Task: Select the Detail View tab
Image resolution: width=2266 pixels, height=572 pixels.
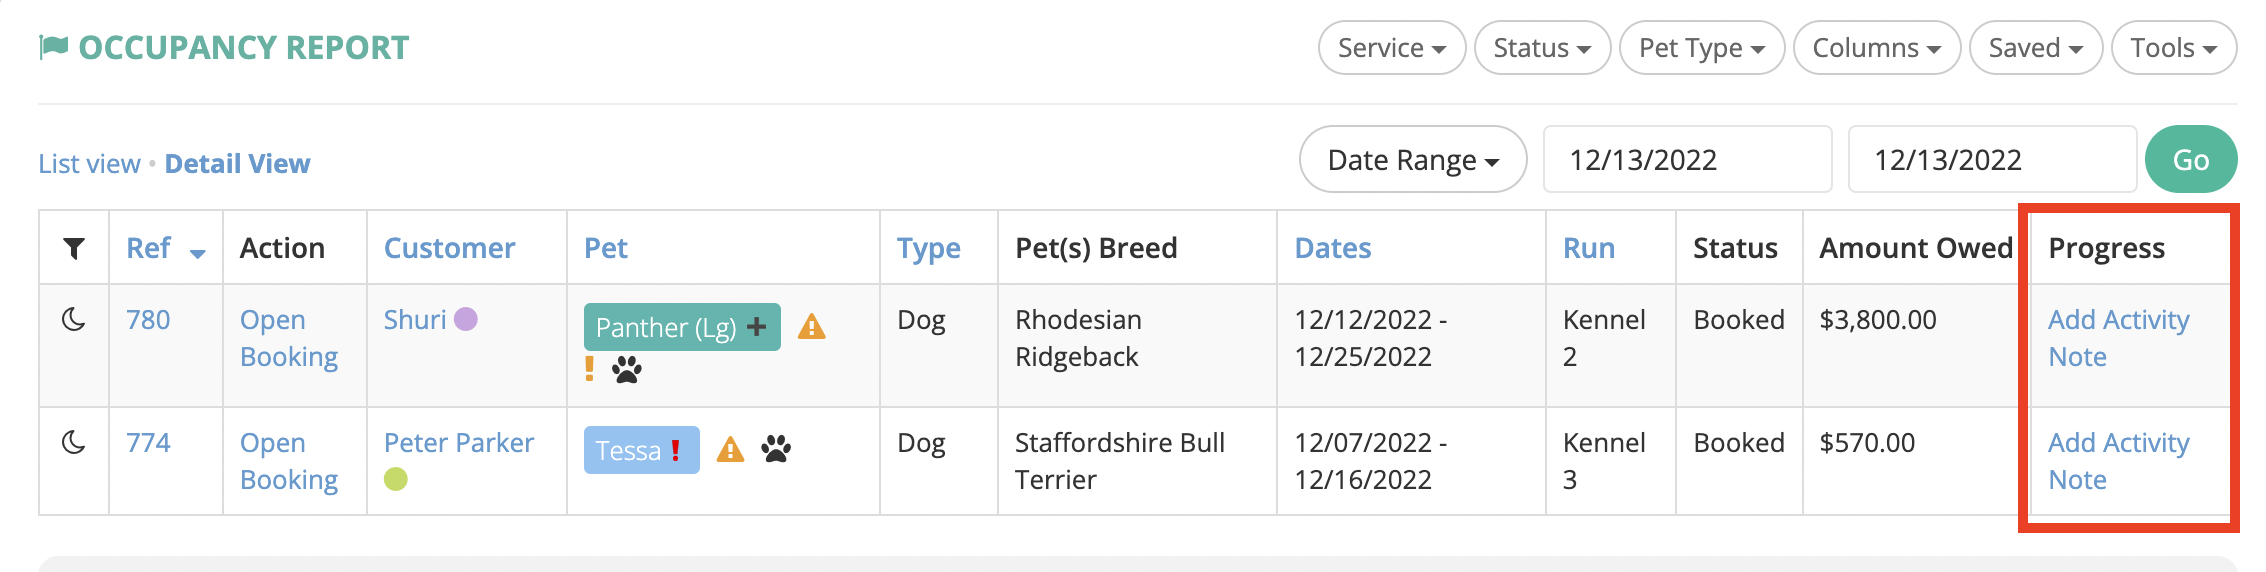Action: (x=237, y=163)
